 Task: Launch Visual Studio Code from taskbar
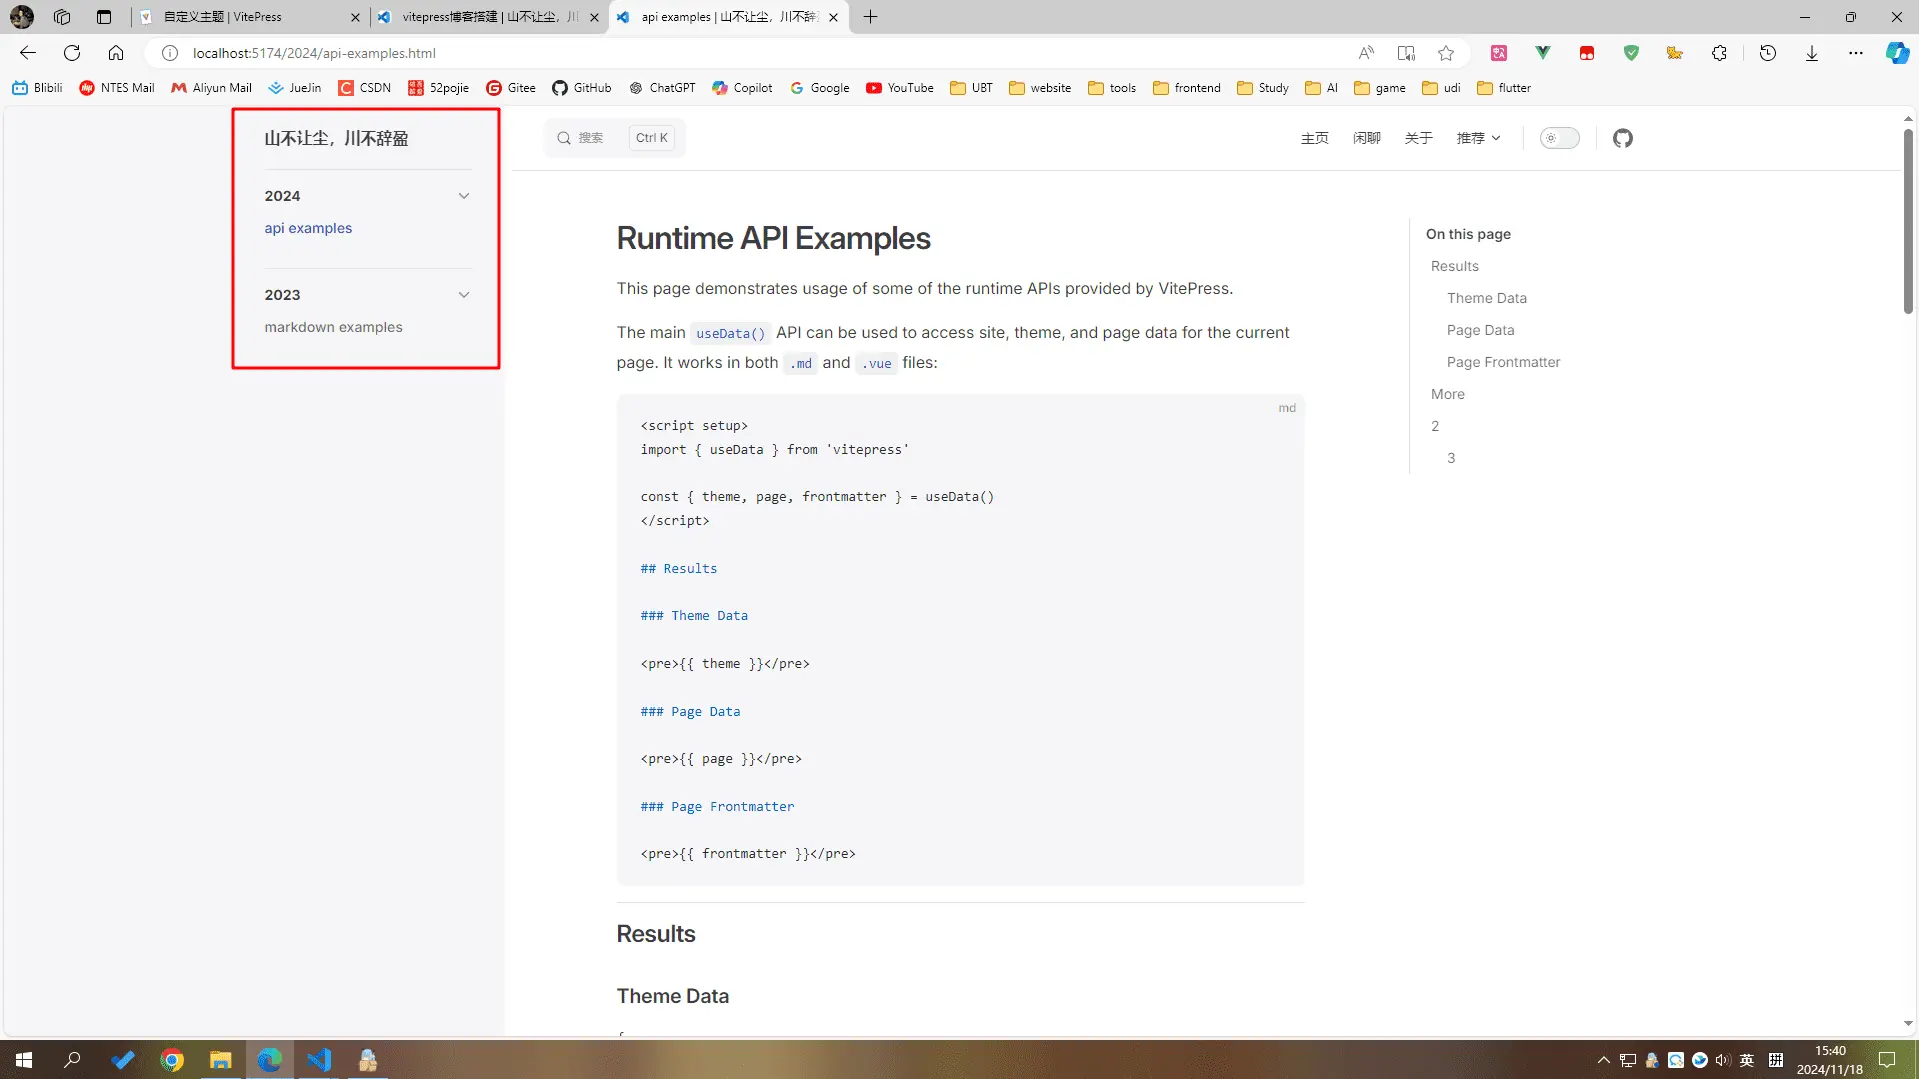point(319,1060)
